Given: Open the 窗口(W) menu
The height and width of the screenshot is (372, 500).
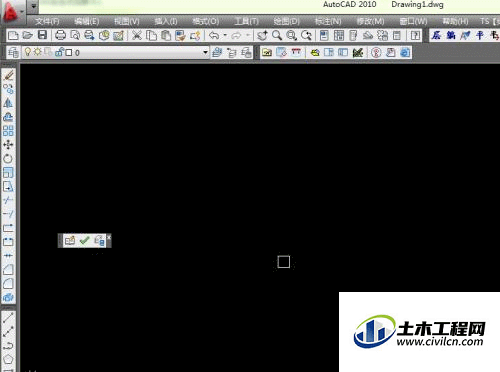Looking at the screenshot, I should pyautogui.click(x=413, y=21).
